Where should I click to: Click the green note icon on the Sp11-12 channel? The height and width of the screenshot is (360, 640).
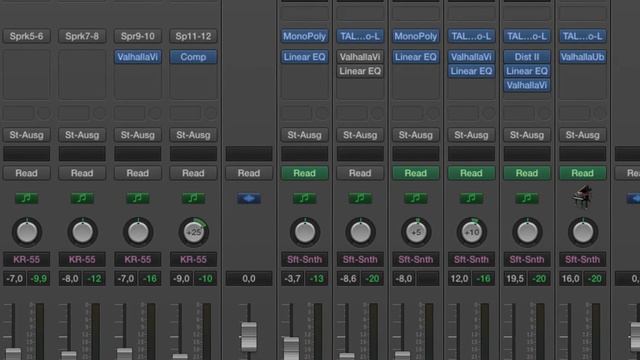point(193,198)
